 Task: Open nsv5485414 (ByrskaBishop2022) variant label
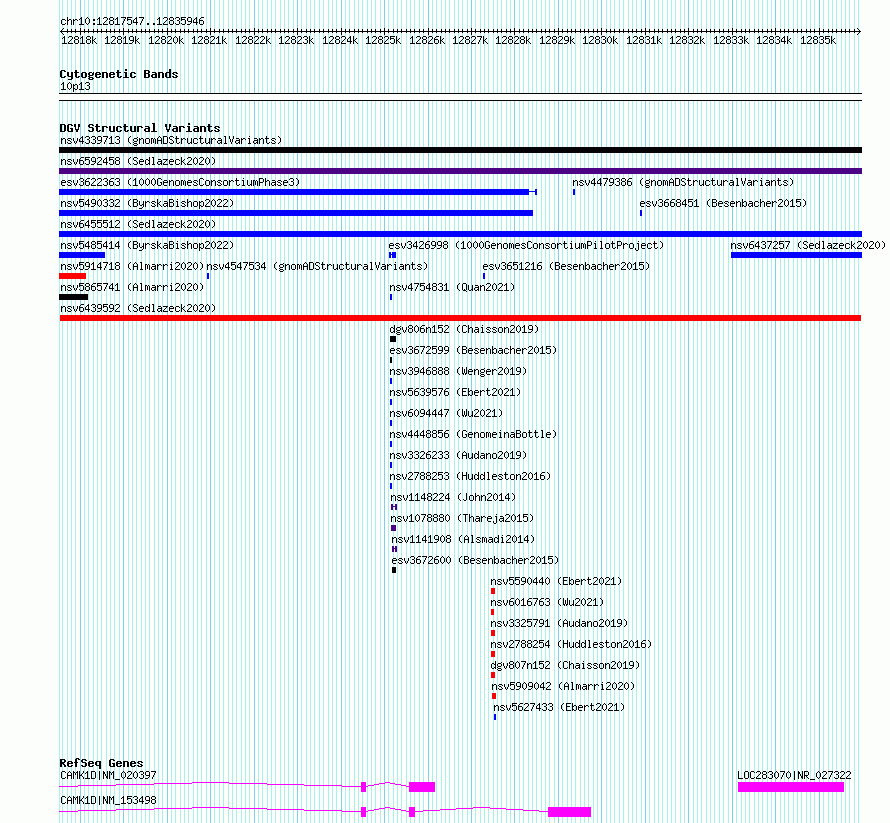pos(147,245)
